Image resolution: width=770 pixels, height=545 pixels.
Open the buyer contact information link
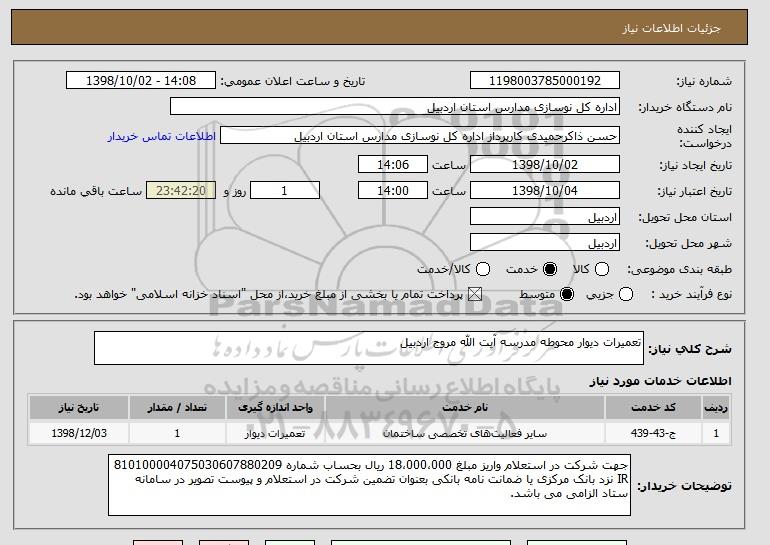162,136
